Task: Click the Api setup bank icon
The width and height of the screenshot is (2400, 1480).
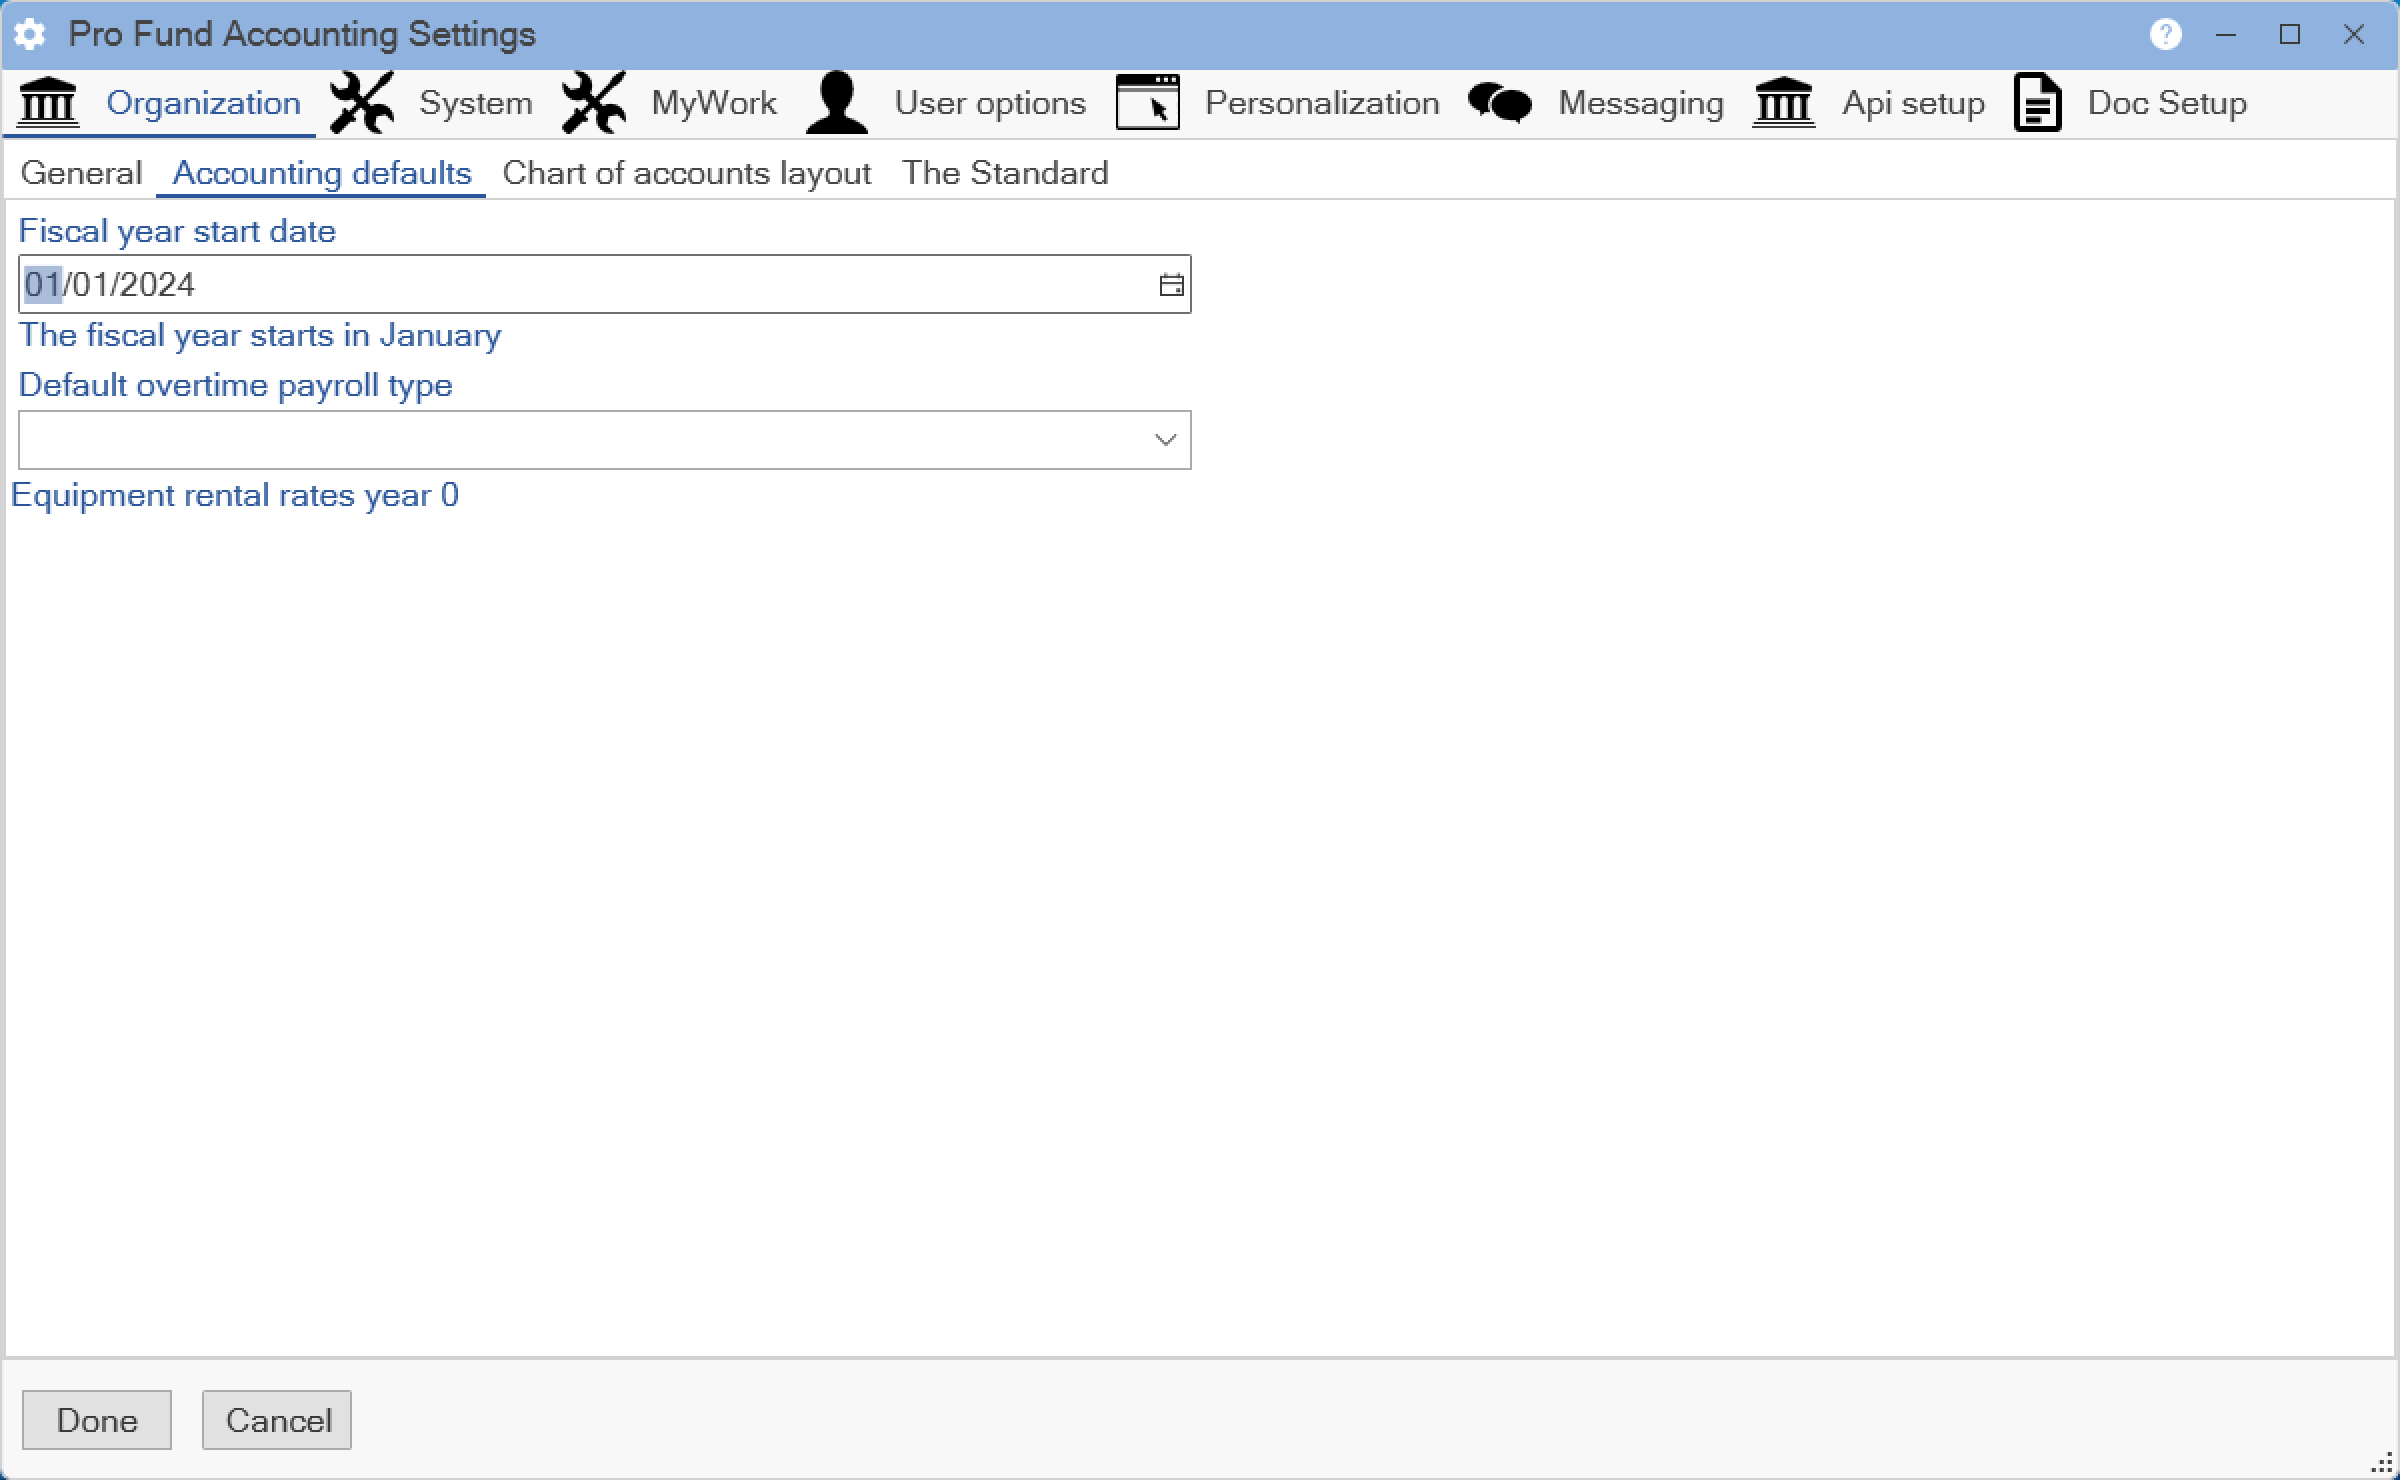Action: [x=1784, y=103]
